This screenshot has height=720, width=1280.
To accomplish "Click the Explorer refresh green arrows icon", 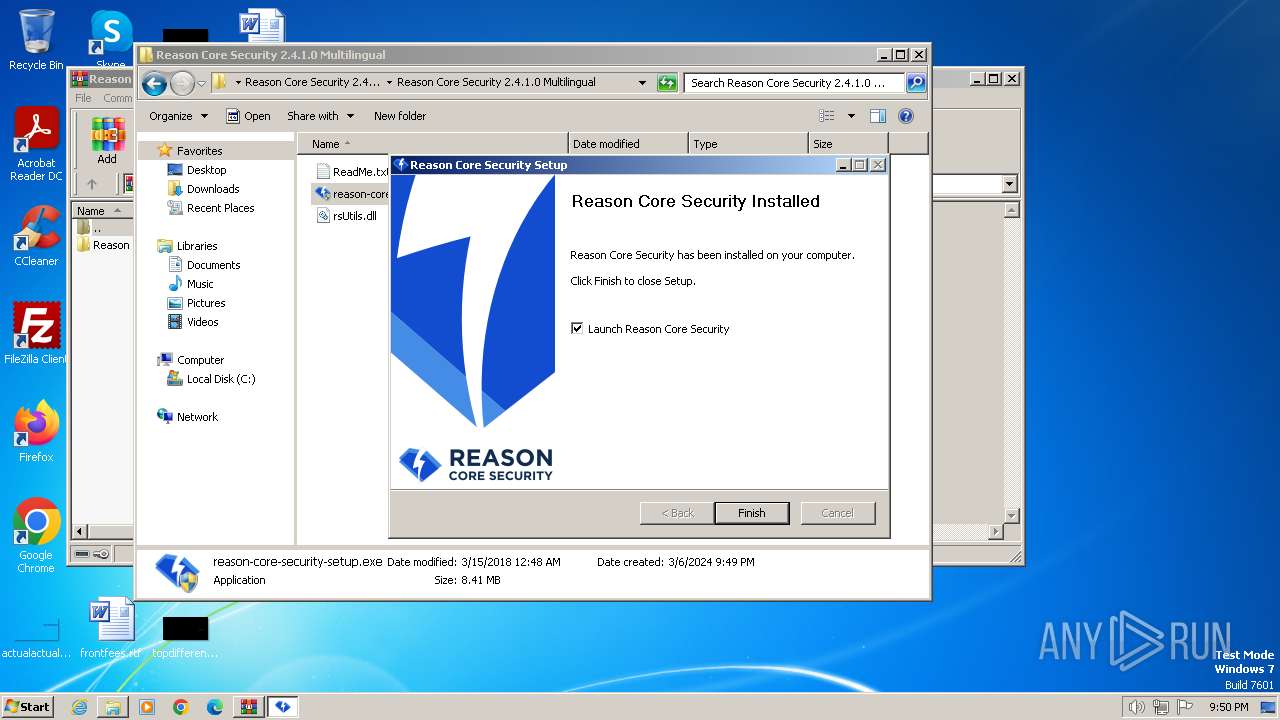I will pos(667,83).
